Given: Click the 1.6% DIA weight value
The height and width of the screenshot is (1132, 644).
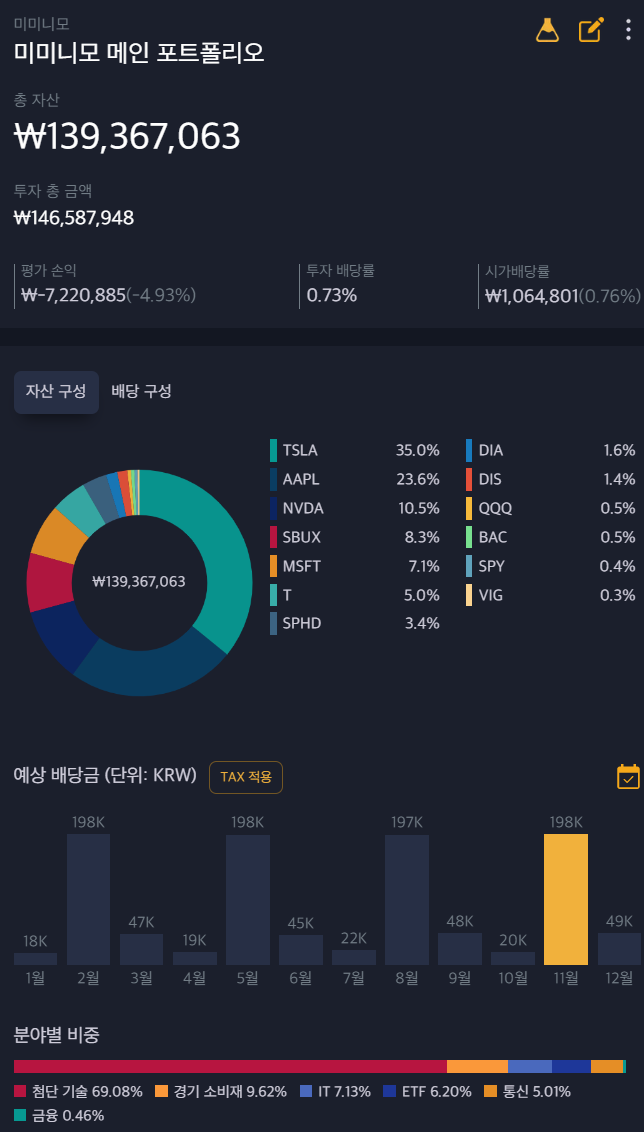Looking at the screenshot, I should 619,450.
